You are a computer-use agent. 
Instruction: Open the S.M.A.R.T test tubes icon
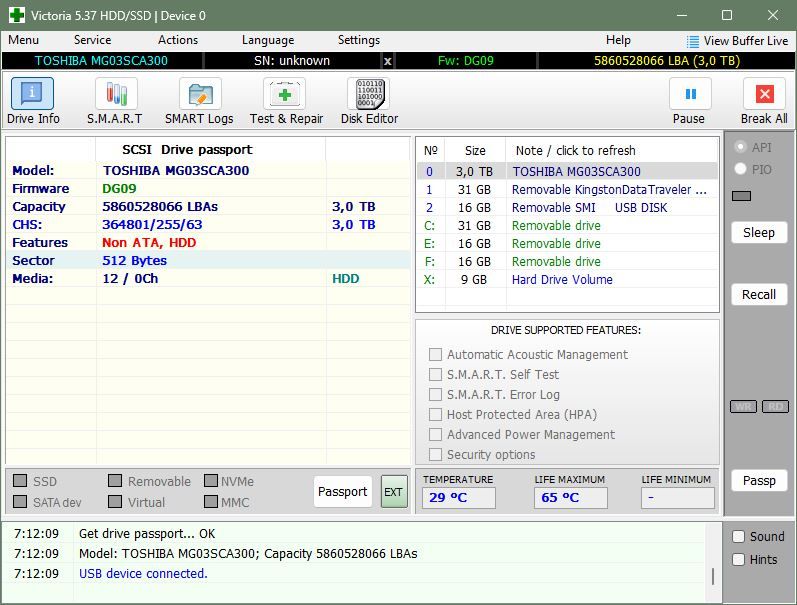tap(116, 94)
